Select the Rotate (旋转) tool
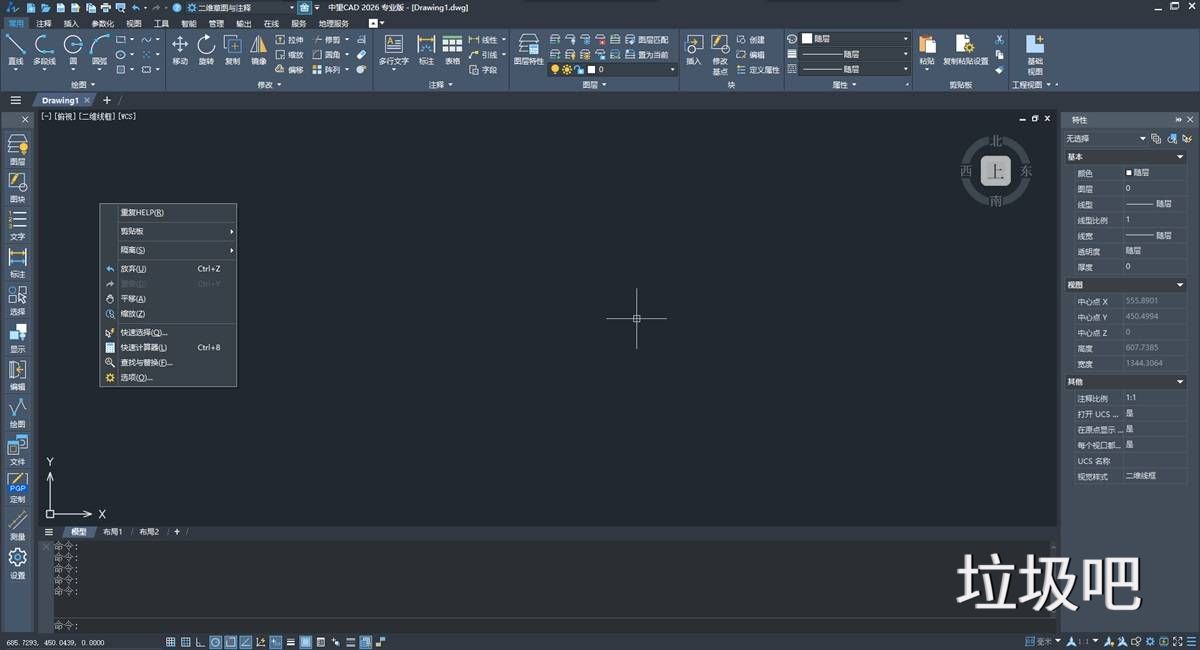The width and height of the screenshot is (1200, 650). (x=206, y=47)
